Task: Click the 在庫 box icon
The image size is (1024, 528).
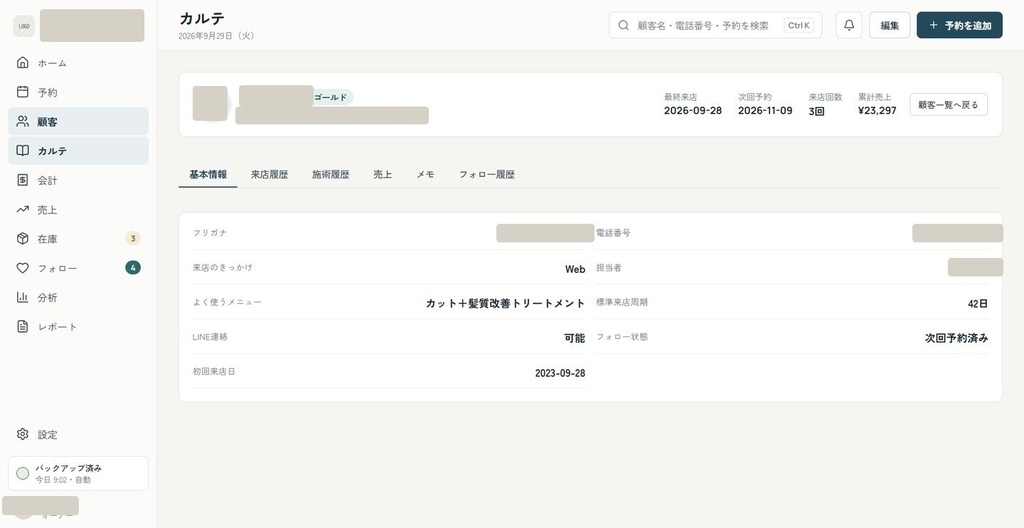Action: (23, 239)
